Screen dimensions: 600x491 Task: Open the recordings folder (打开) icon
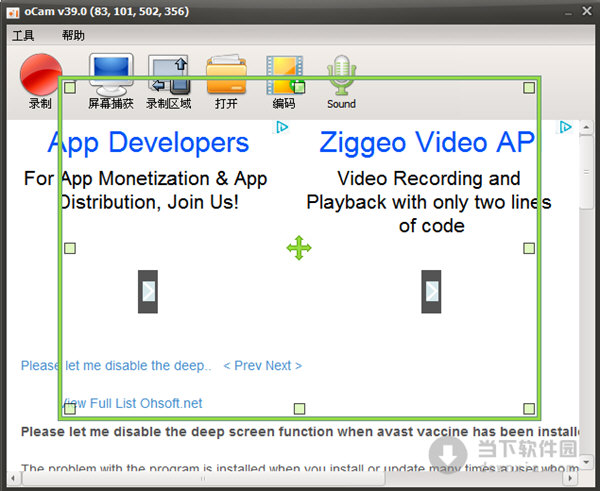pos(226,74)
